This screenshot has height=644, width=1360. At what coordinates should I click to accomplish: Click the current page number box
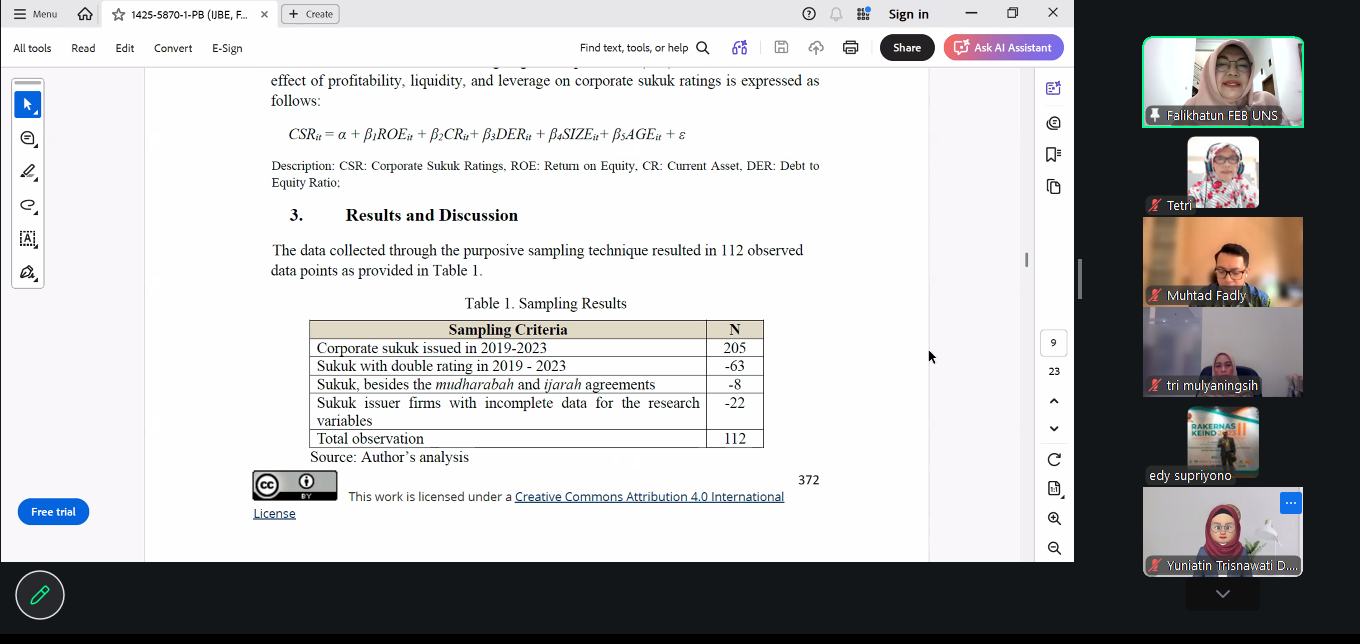click(1053, 343)
